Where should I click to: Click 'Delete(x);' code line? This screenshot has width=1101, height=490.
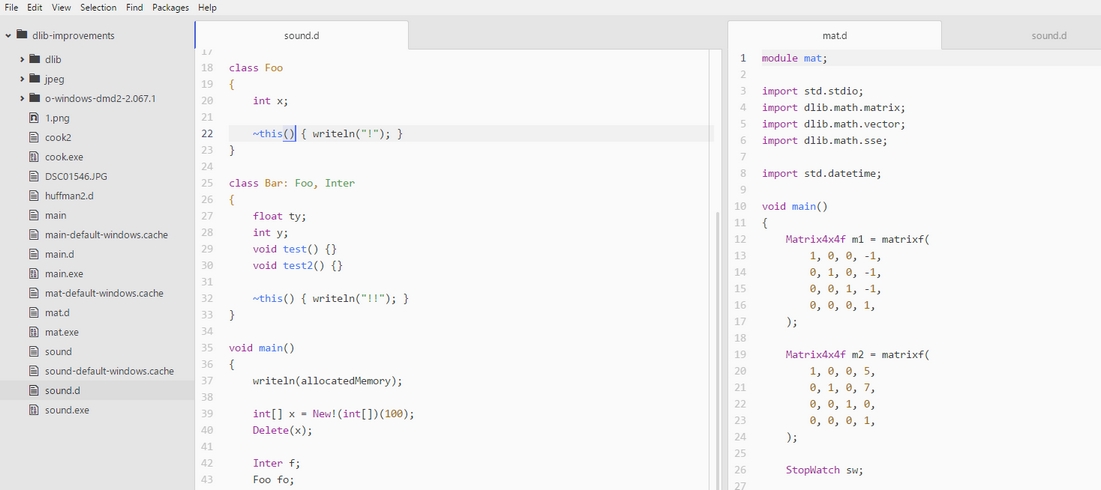[282, 430]
